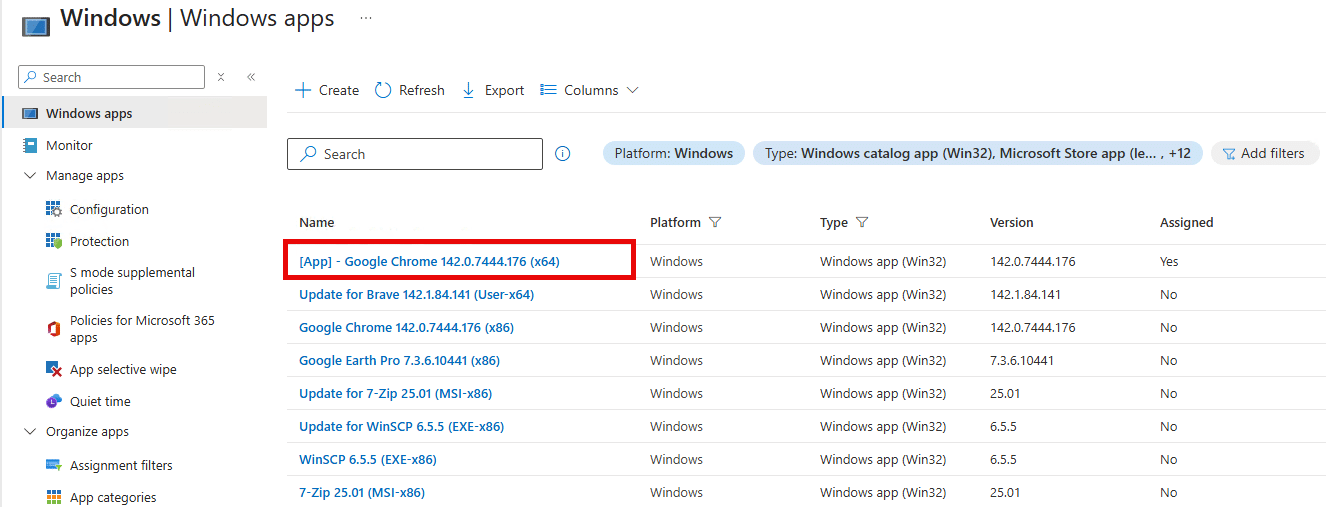
Task: Select Windows apps in left navigation
Action: point(89,113)
